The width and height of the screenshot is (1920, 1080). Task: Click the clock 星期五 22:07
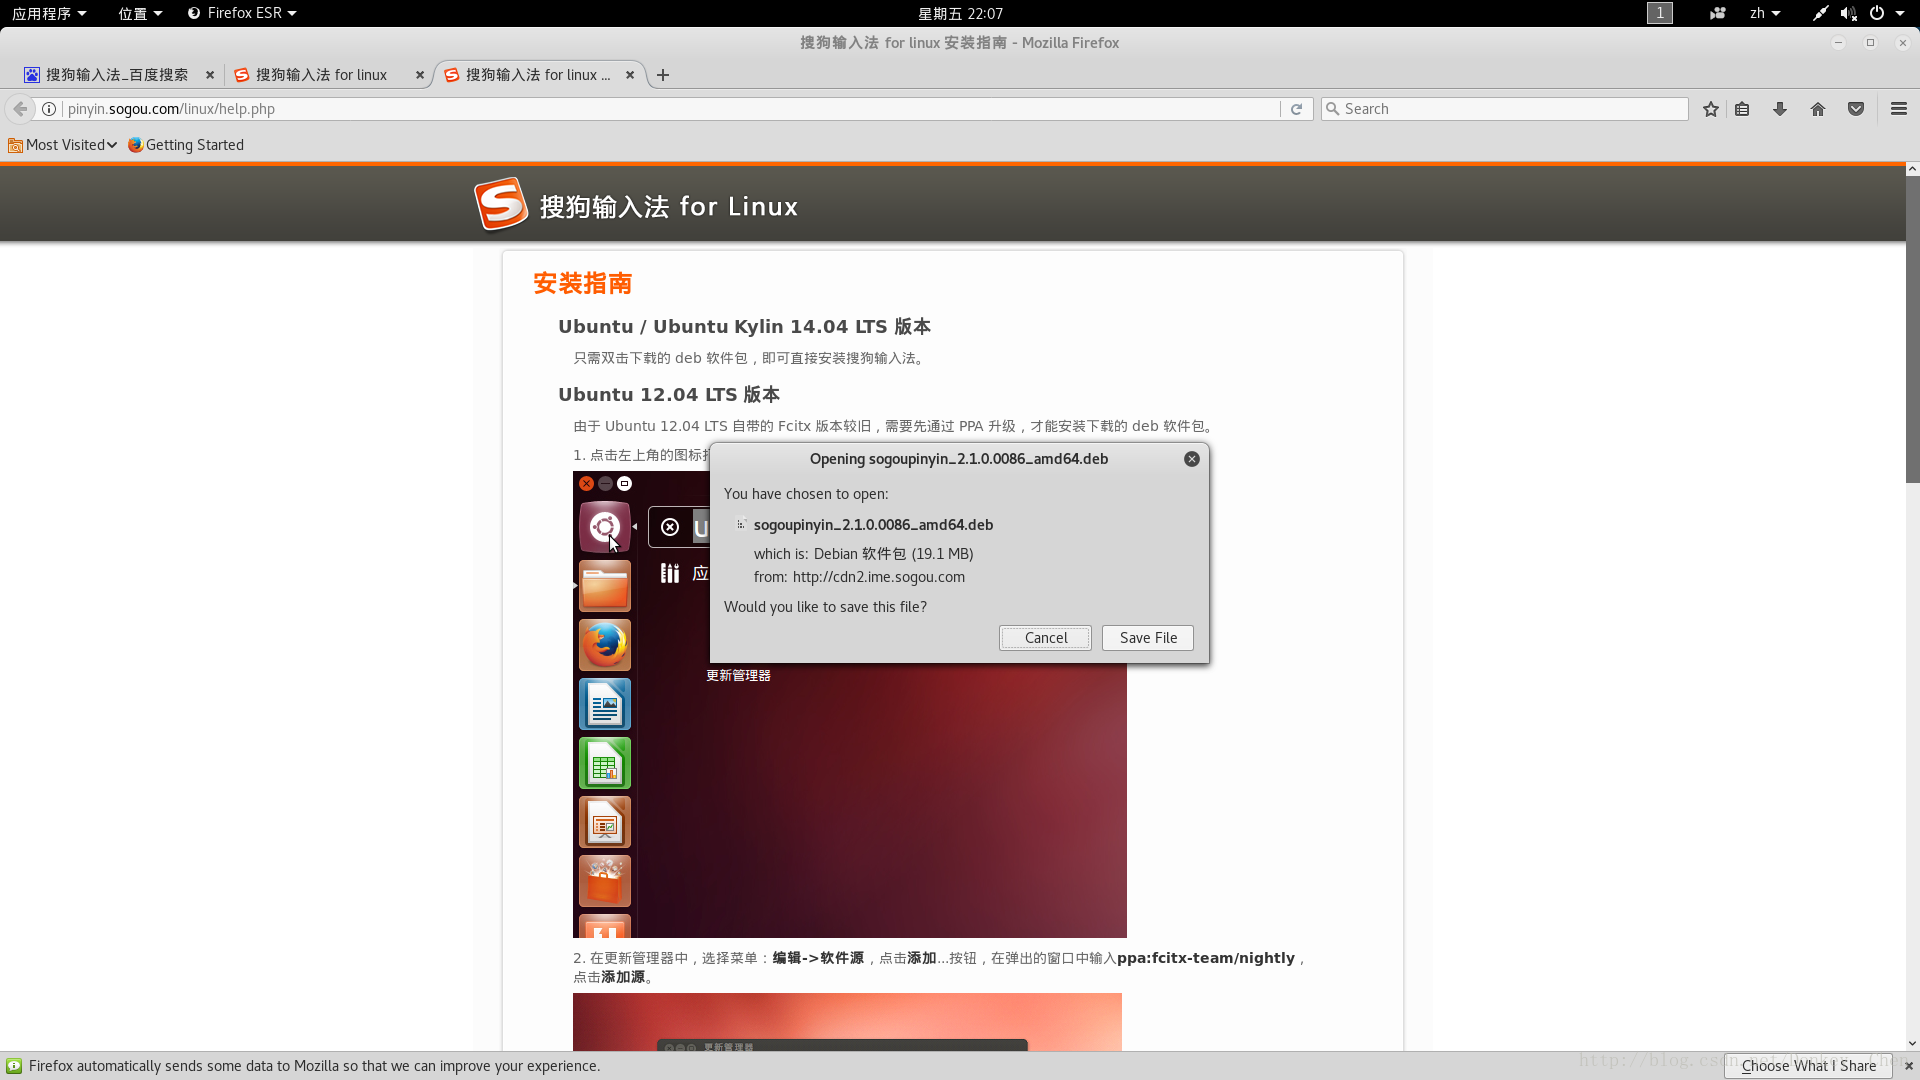960,13
